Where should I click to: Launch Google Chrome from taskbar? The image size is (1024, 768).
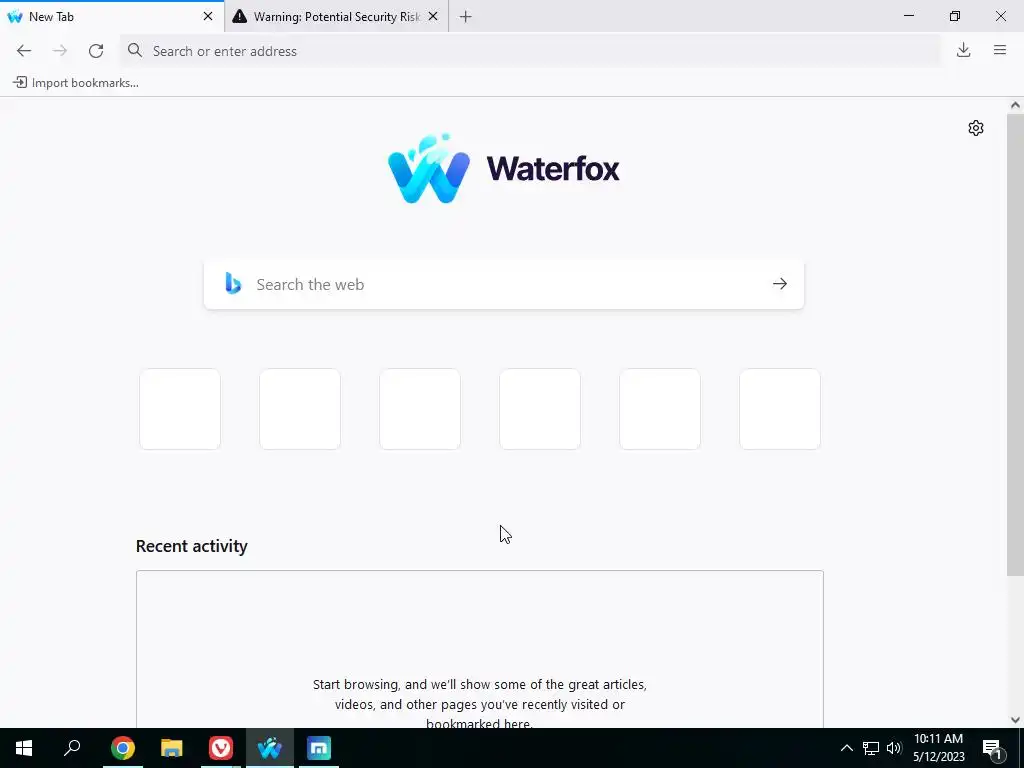pos(123,748)
